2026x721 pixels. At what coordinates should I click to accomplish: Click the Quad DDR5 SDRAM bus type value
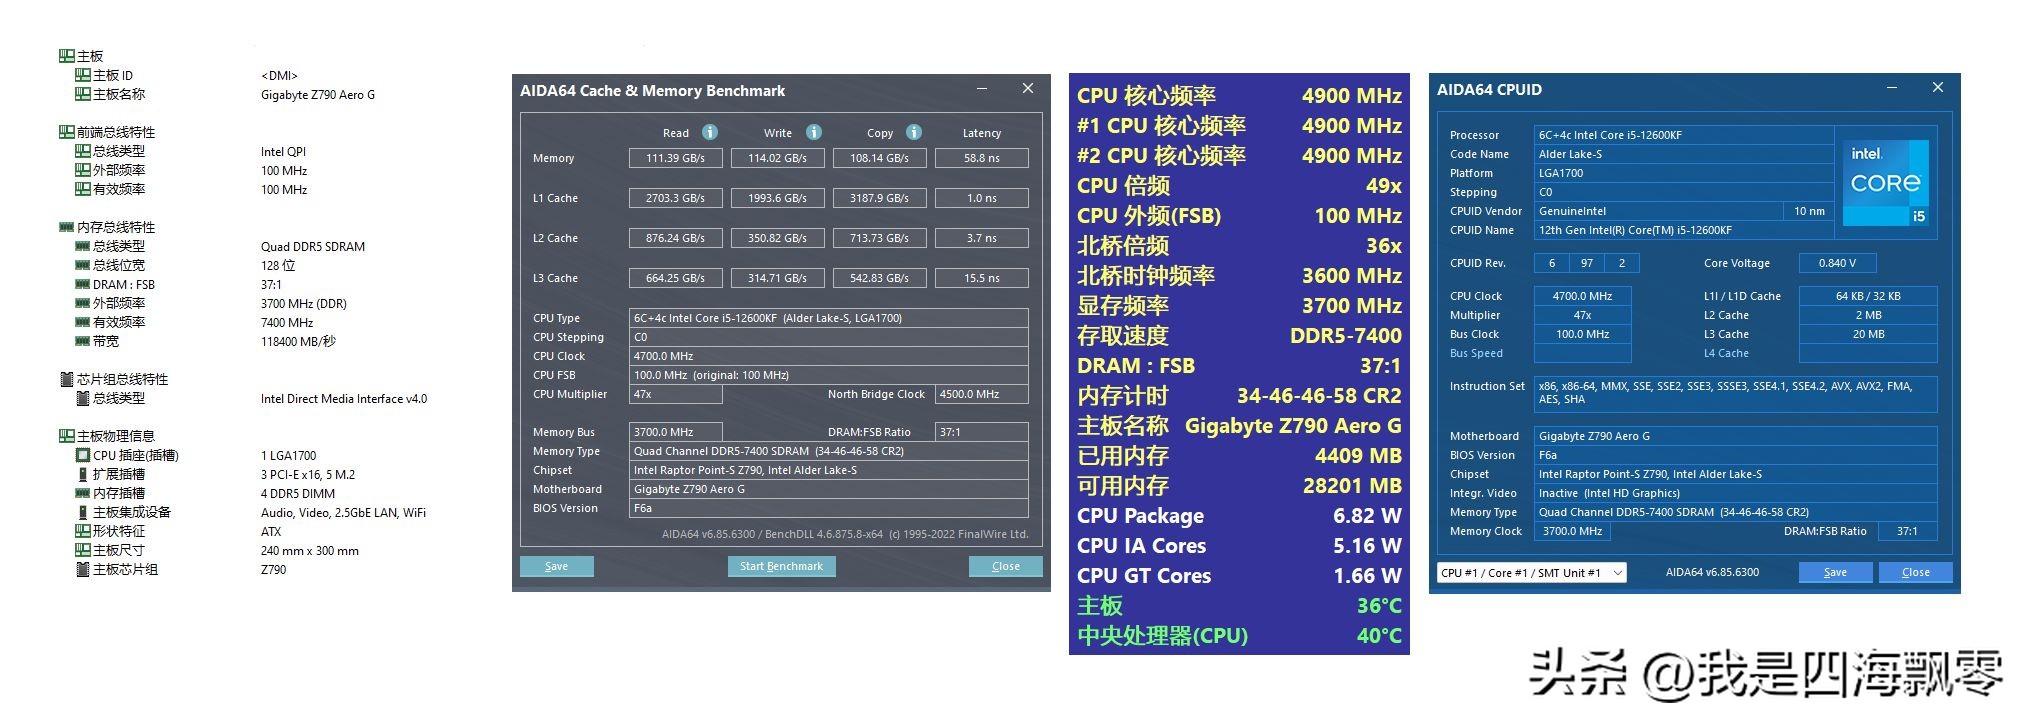(313, 247)
